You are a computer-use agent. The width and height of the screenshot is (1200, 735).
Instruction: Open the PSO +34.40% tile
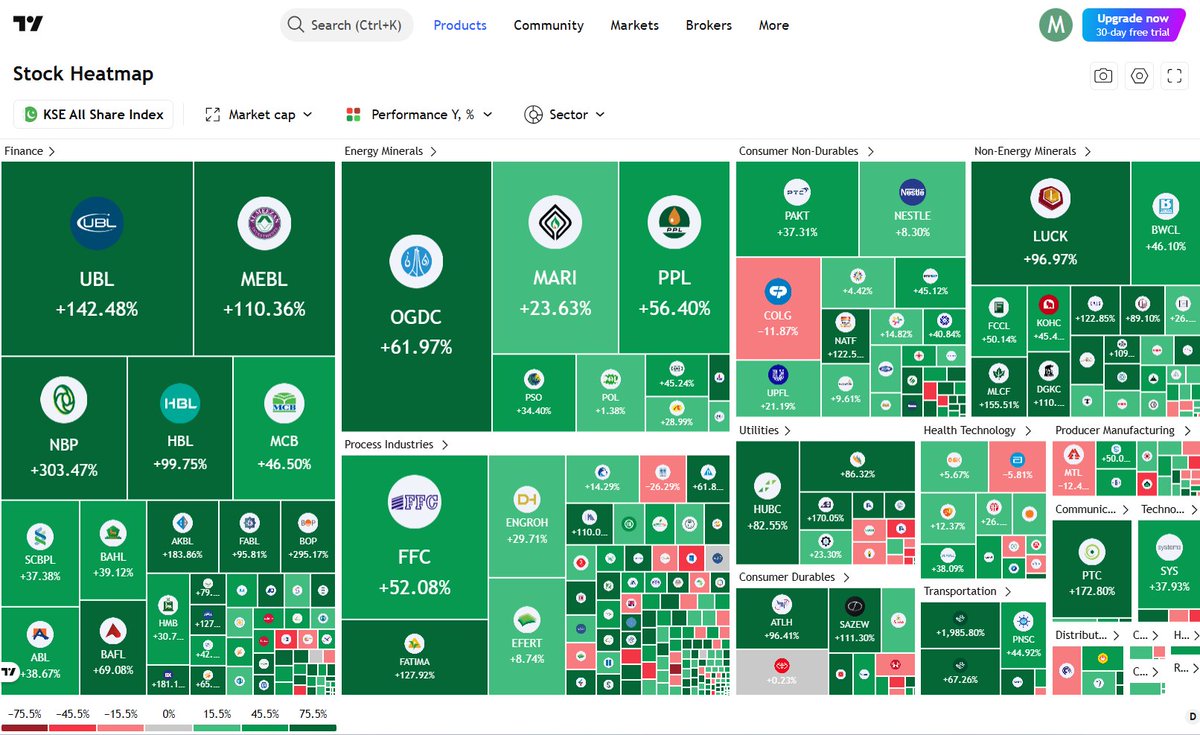coord(533,392)
